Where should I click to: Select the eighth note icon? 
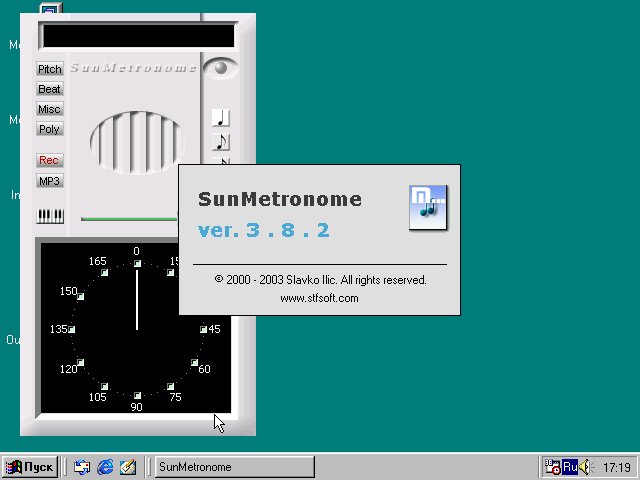pos(222,142)
